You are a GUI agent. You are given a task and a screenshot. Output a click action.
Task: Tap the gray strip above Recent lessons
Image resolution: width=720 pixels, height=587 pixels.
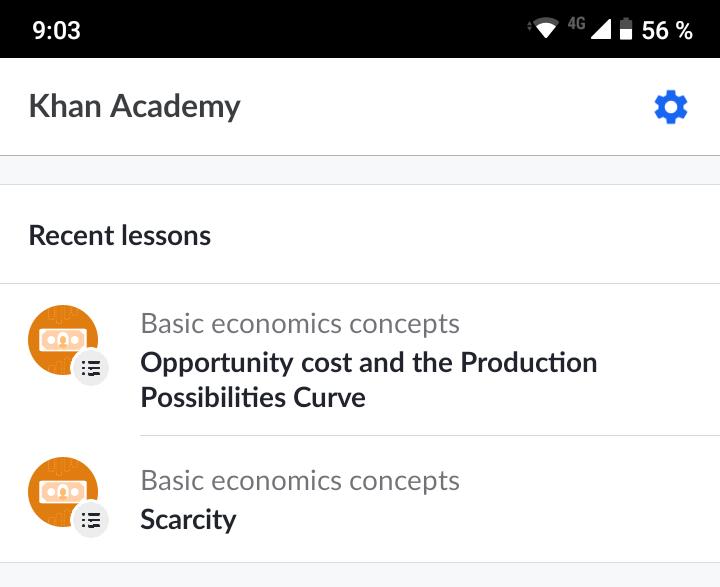click(x=360, y=170)
